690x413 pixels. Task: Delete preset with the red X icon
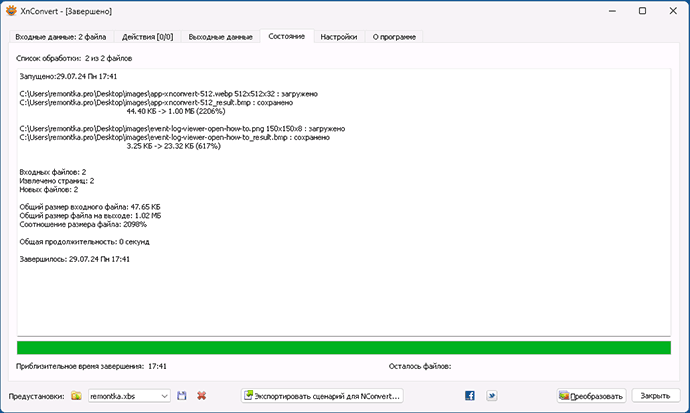202,396
